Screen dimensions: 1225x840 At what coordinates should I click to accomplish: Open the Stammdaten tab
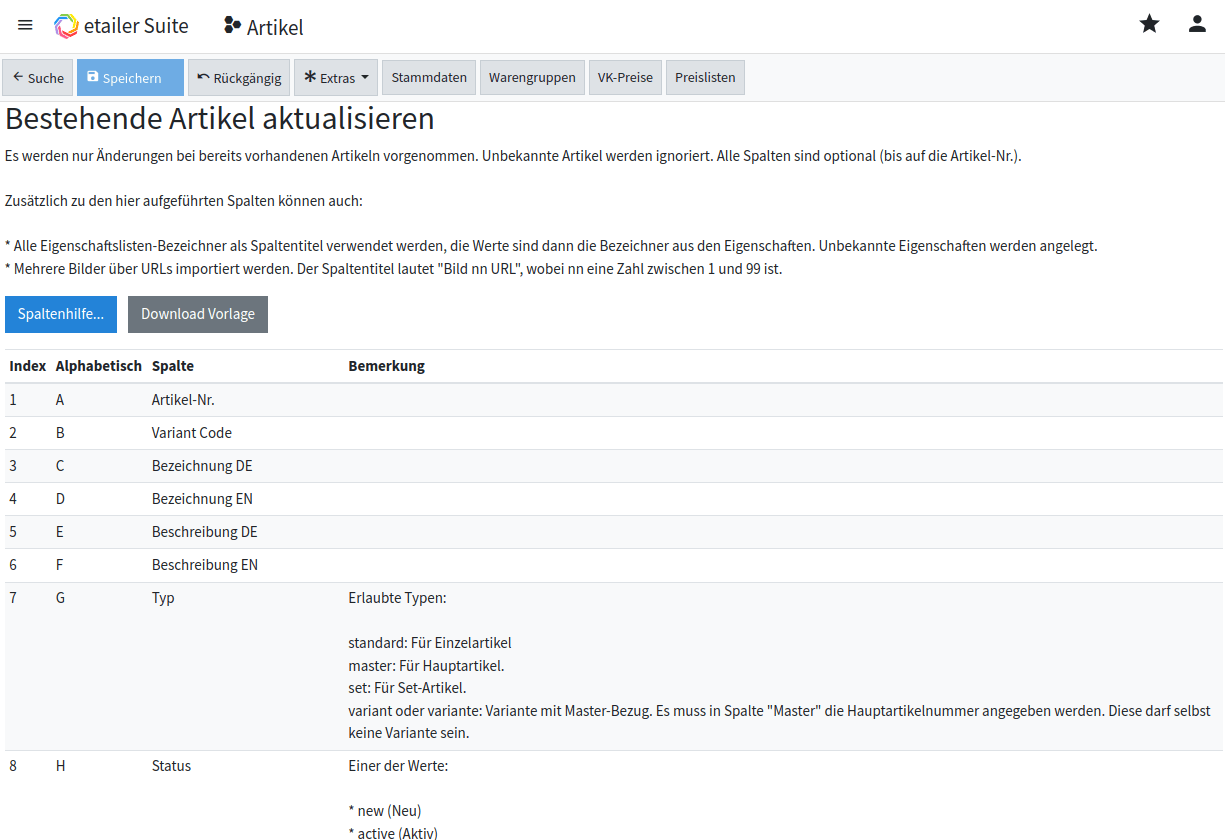[429, 78]
